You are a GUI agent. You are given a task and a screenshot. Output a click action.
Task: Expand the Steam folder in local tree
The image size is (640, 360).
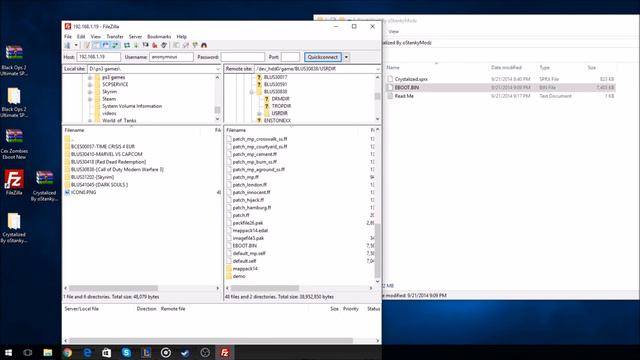click(x=90, y=99)
